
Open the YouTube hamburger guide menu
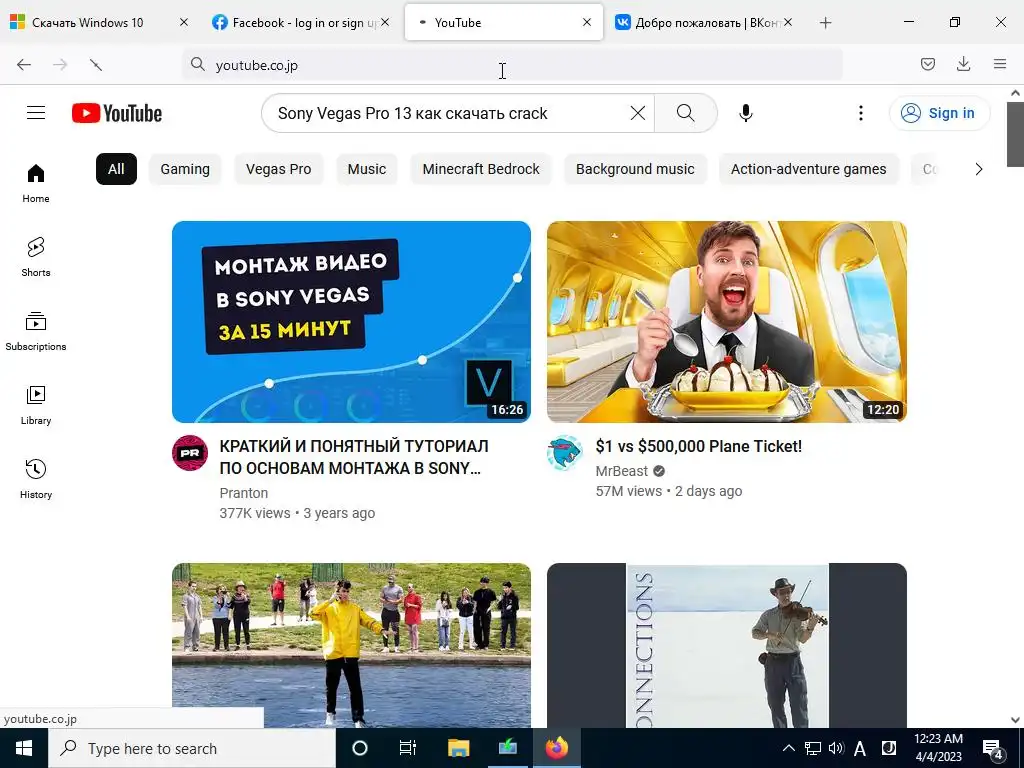coord(36,113)
